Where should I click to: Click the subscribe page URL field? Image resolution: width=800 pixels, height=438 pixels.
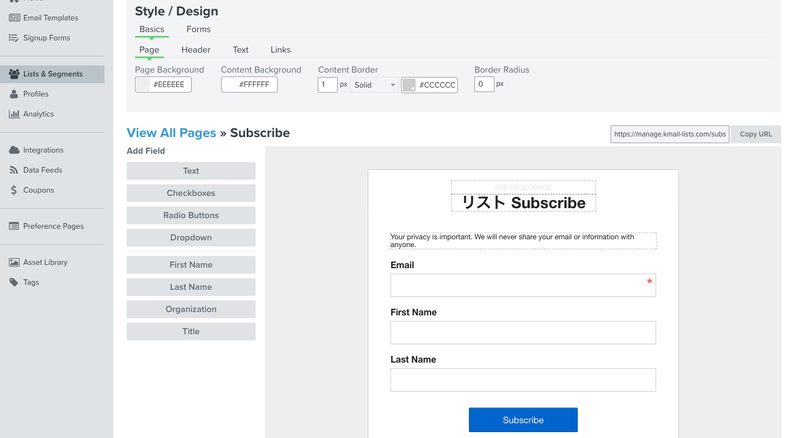click(669, 134)
